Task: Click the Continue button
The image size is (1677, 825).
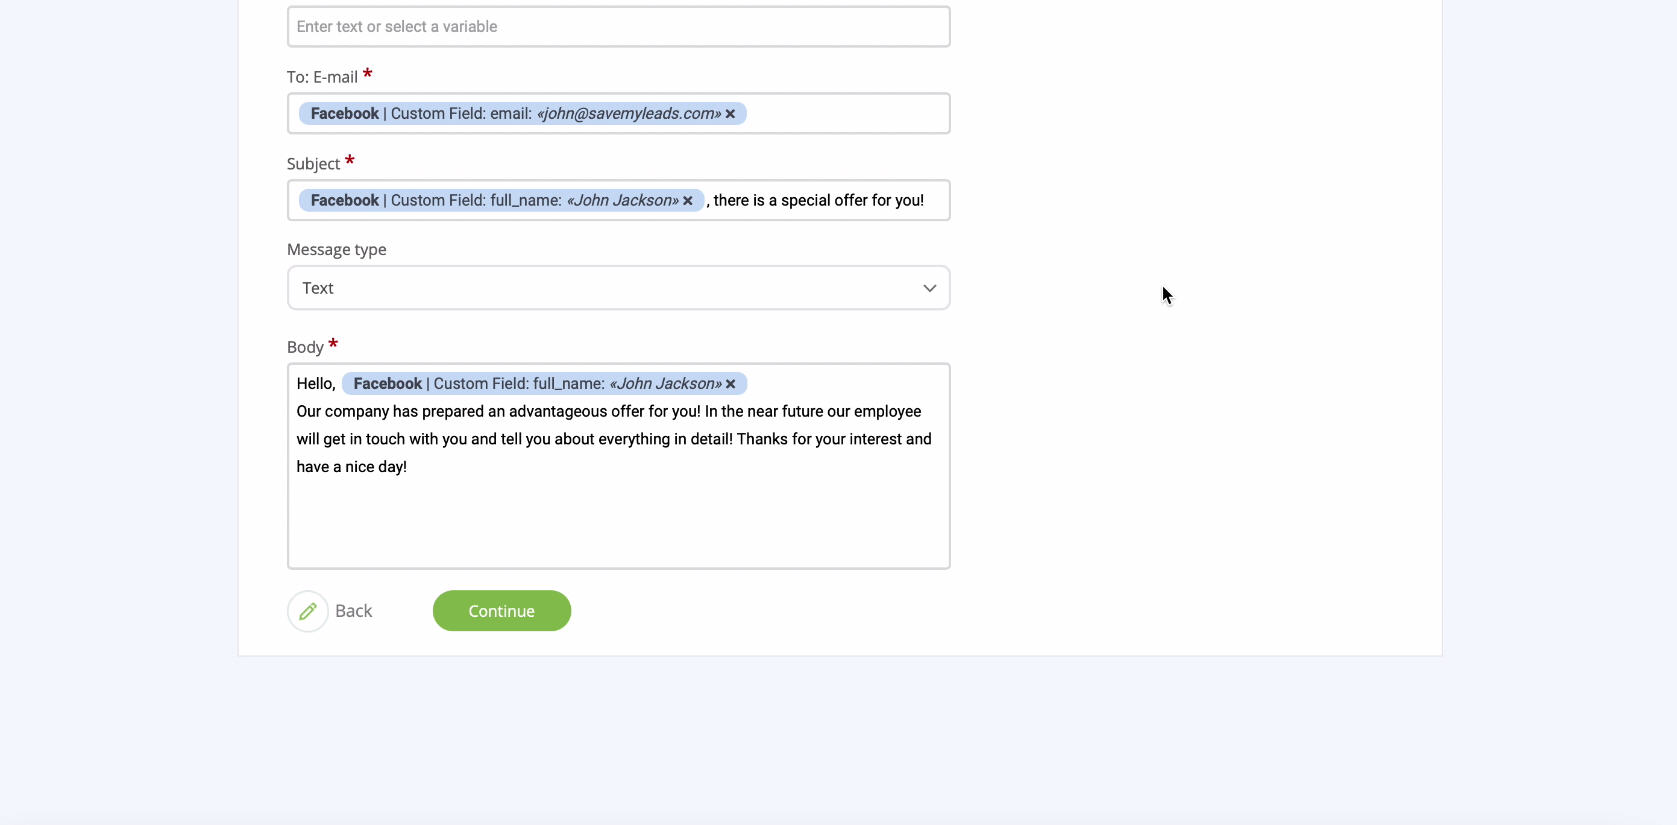Action: click(x=502, y=611)
